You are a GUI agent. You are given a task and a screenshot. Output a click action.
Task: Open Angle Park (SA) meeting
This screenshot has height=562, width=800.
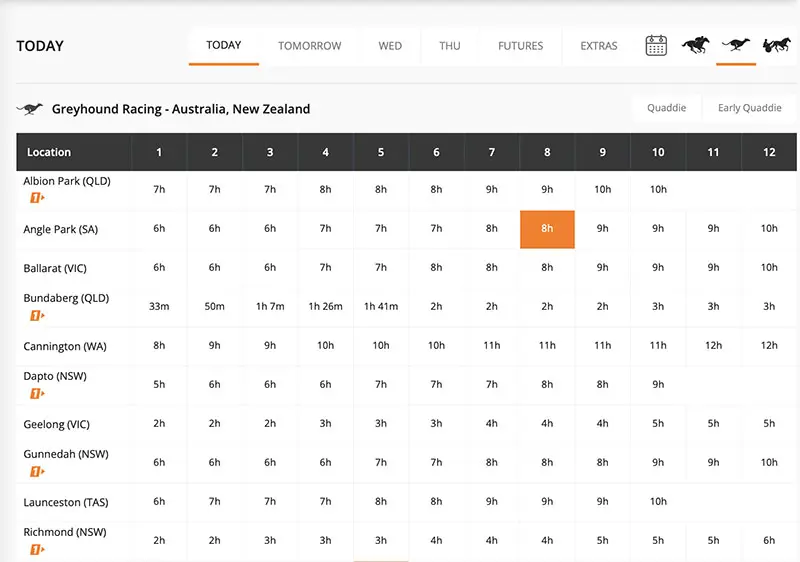pos(61,229)
